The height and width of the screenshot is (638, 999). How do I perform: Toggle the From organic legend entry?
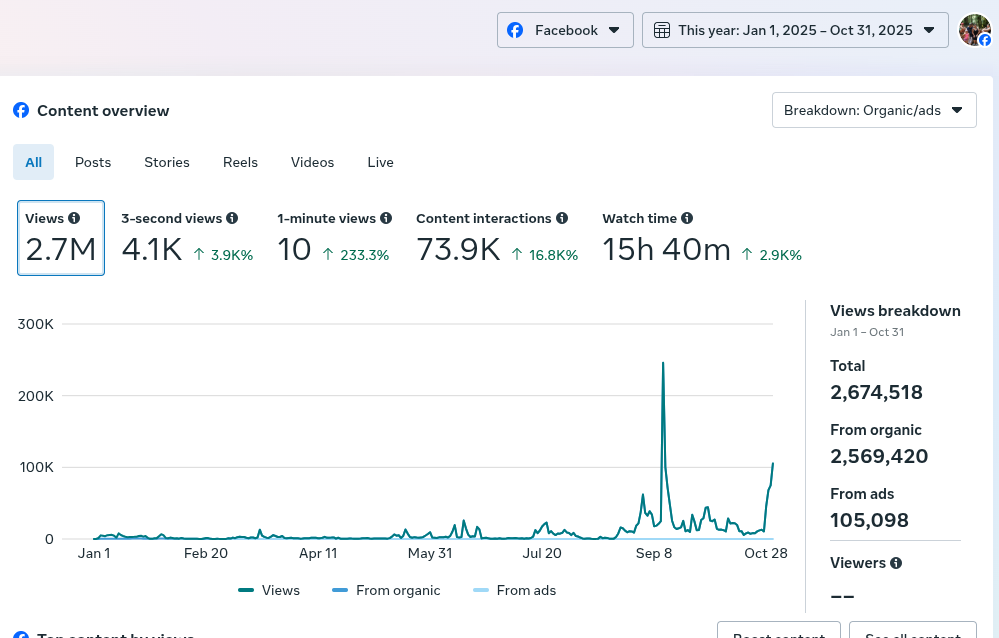click(x=386, y=590)
